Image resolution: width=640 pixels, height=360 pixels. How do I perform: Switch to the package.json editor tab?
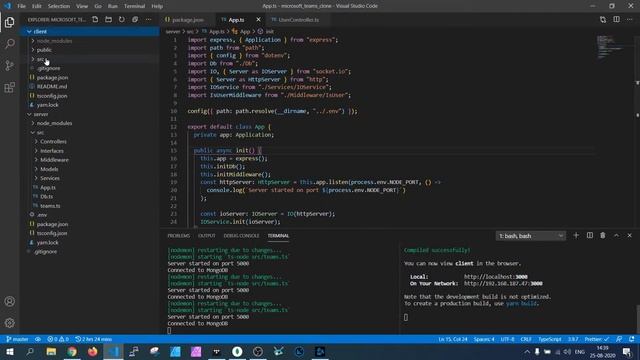tap(187, 20)
